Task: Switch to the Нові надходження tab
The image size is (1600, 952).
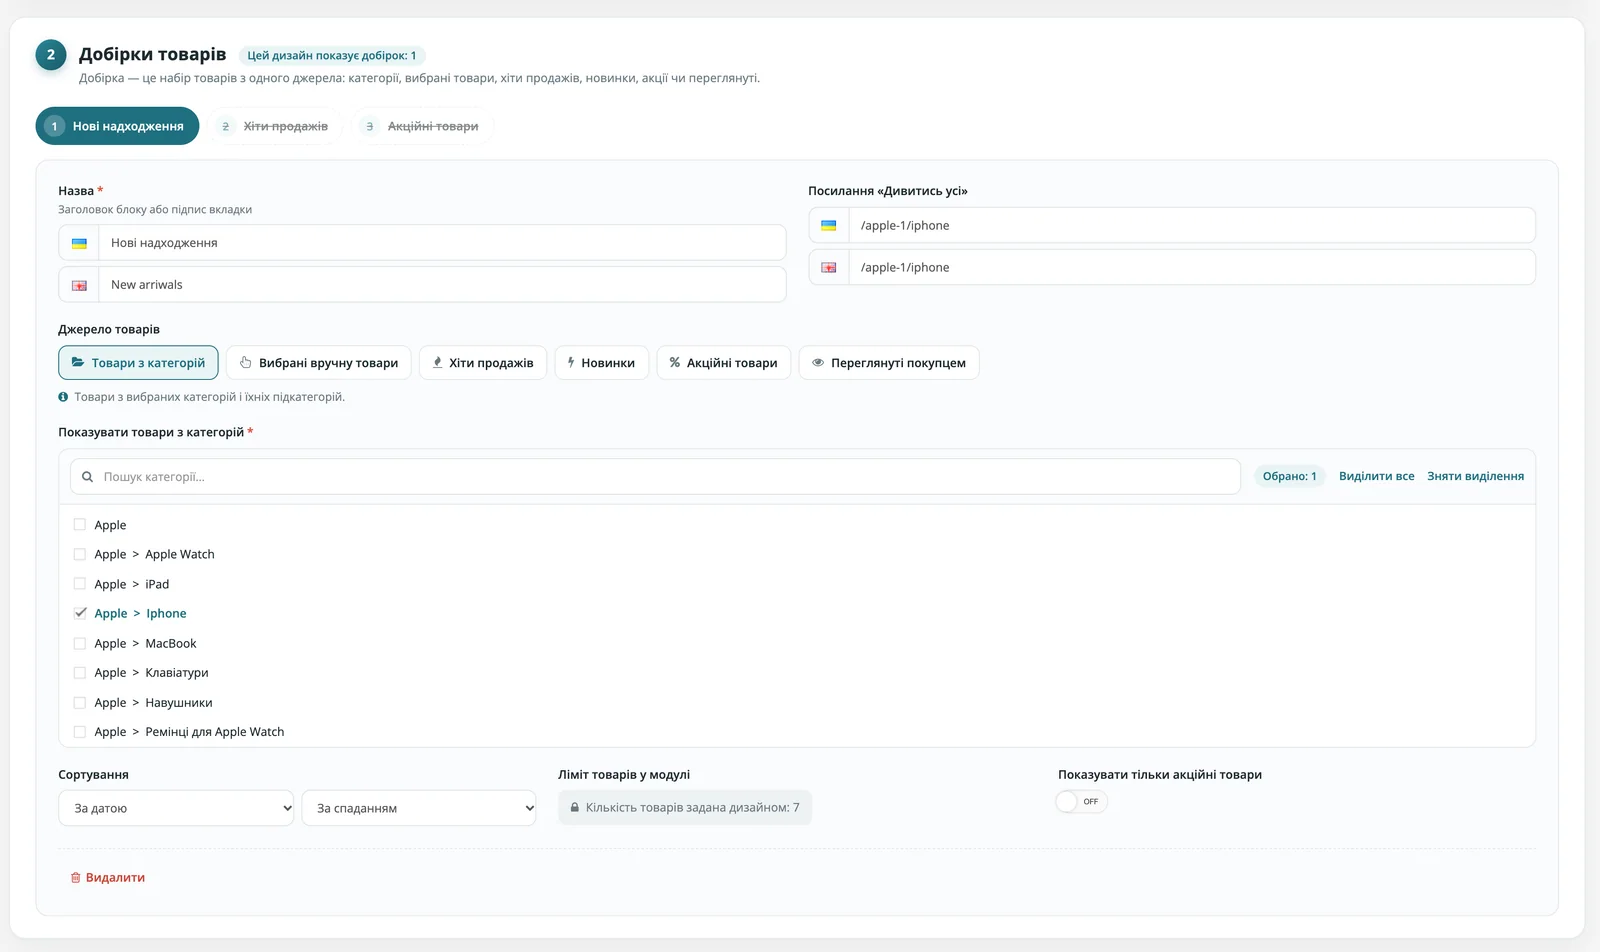Action: click(117, 126)
